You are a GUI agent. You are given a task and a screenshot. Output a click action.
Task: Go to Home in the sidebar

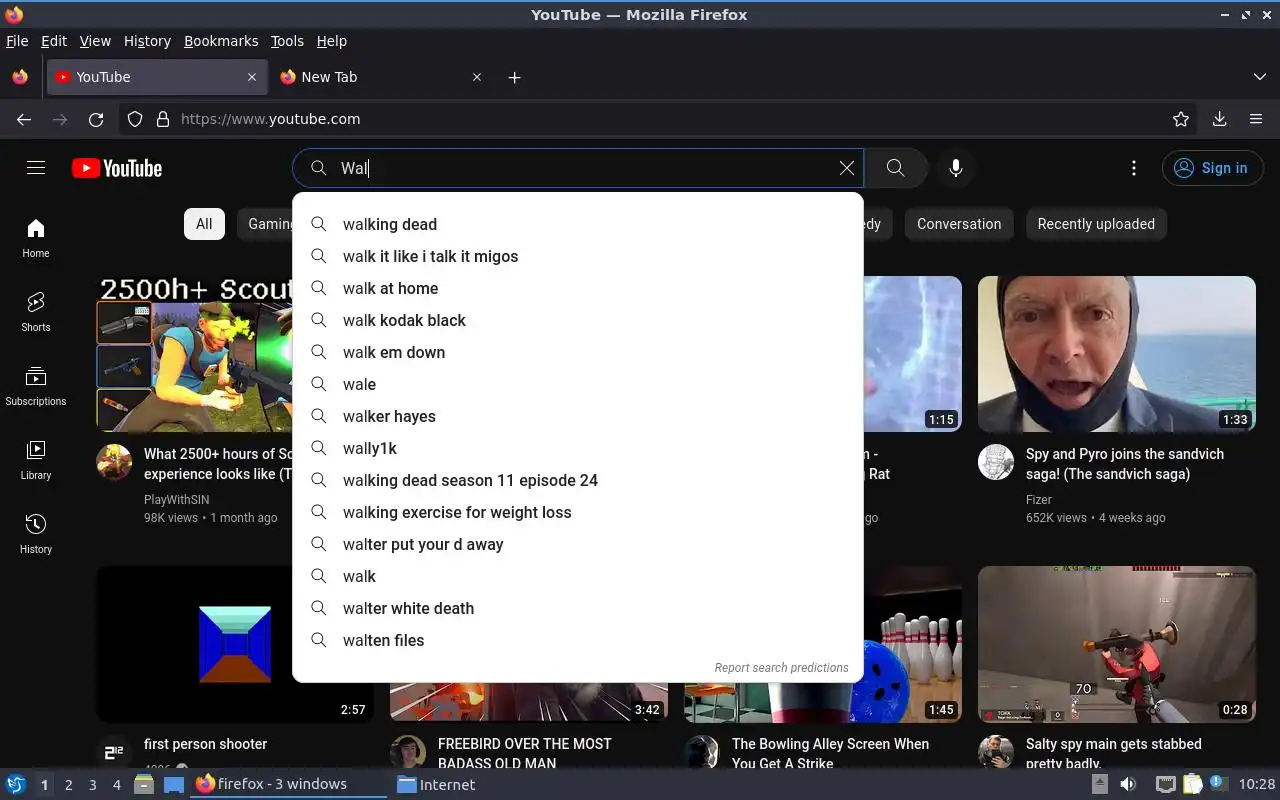coord(36,238)
